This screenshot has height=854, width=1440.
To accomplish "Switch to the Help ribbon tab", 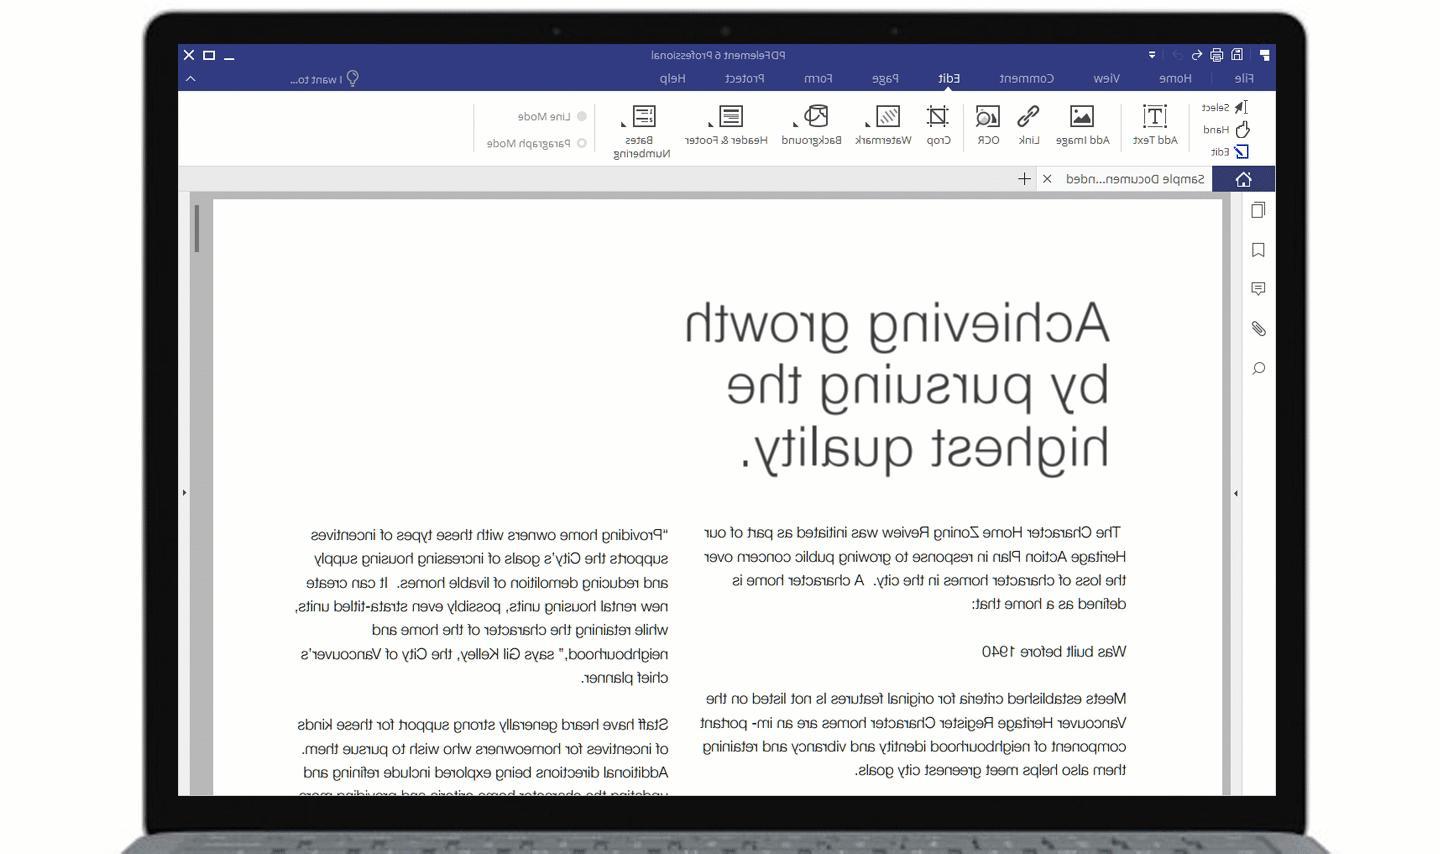I will (673, 78).
